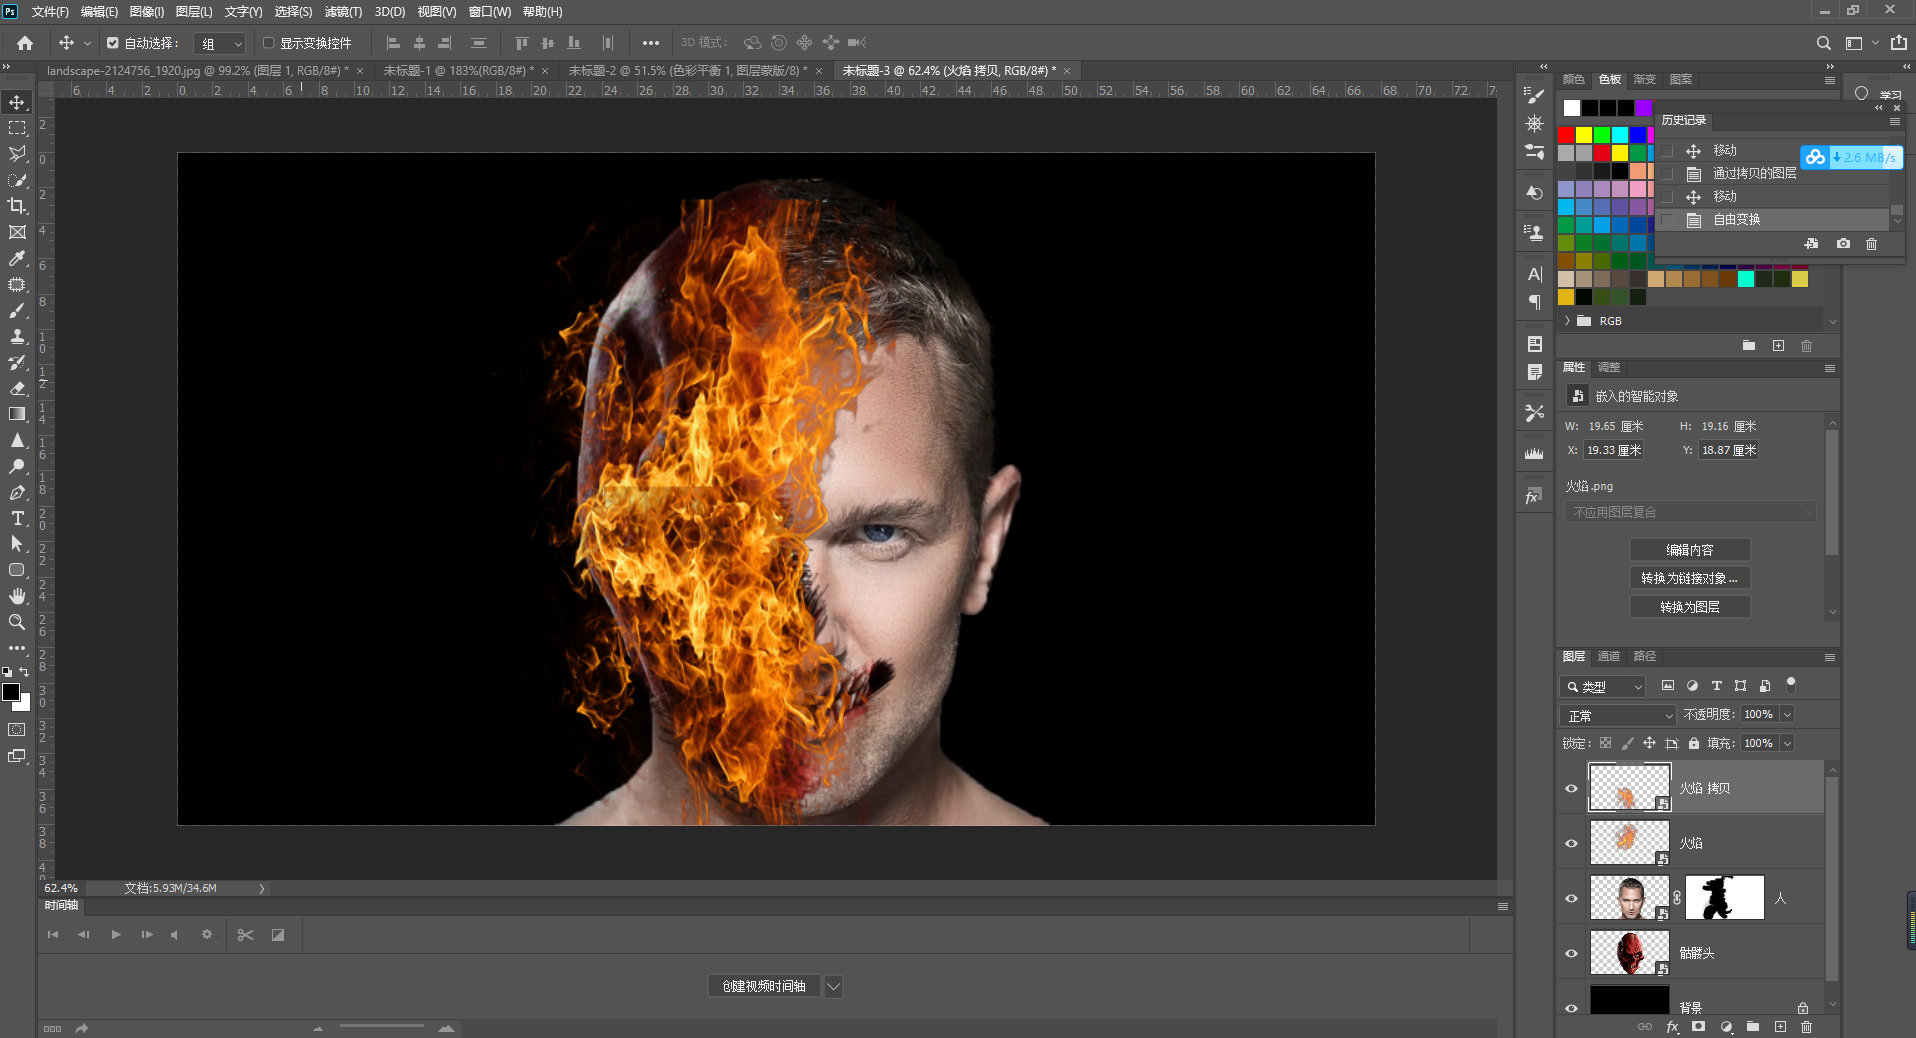Open the 不应用图层复合 dropdown
The height and width of the screenshot is (1038, 1916).
pos(1690,512)
